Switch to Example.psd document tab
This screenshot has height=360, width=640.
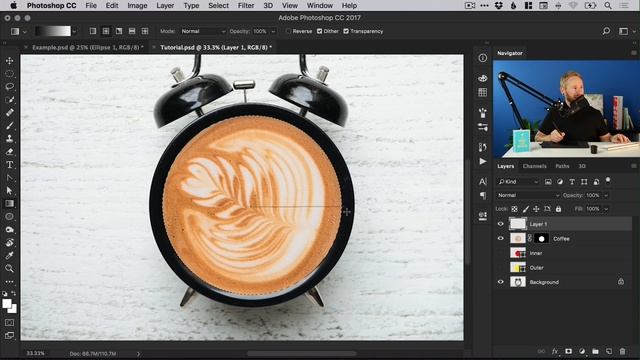(x=87, y=47)
